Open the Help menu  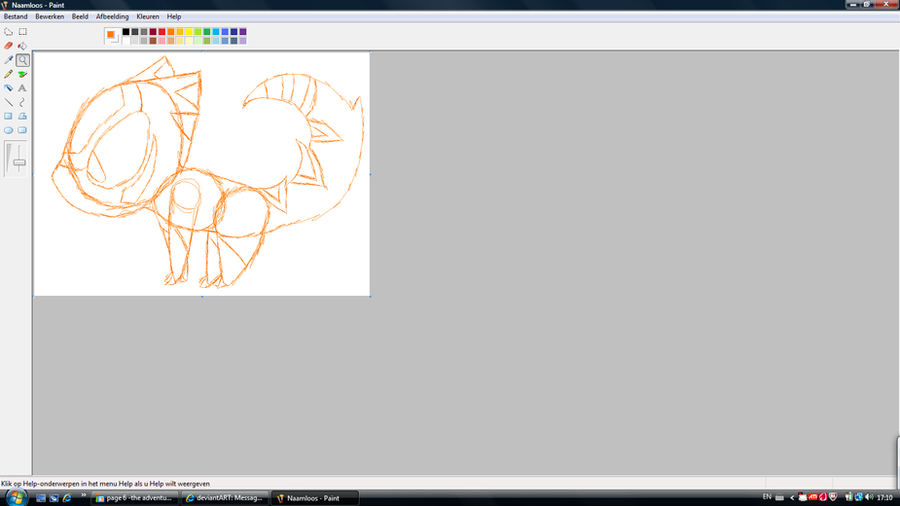(174, 17)
